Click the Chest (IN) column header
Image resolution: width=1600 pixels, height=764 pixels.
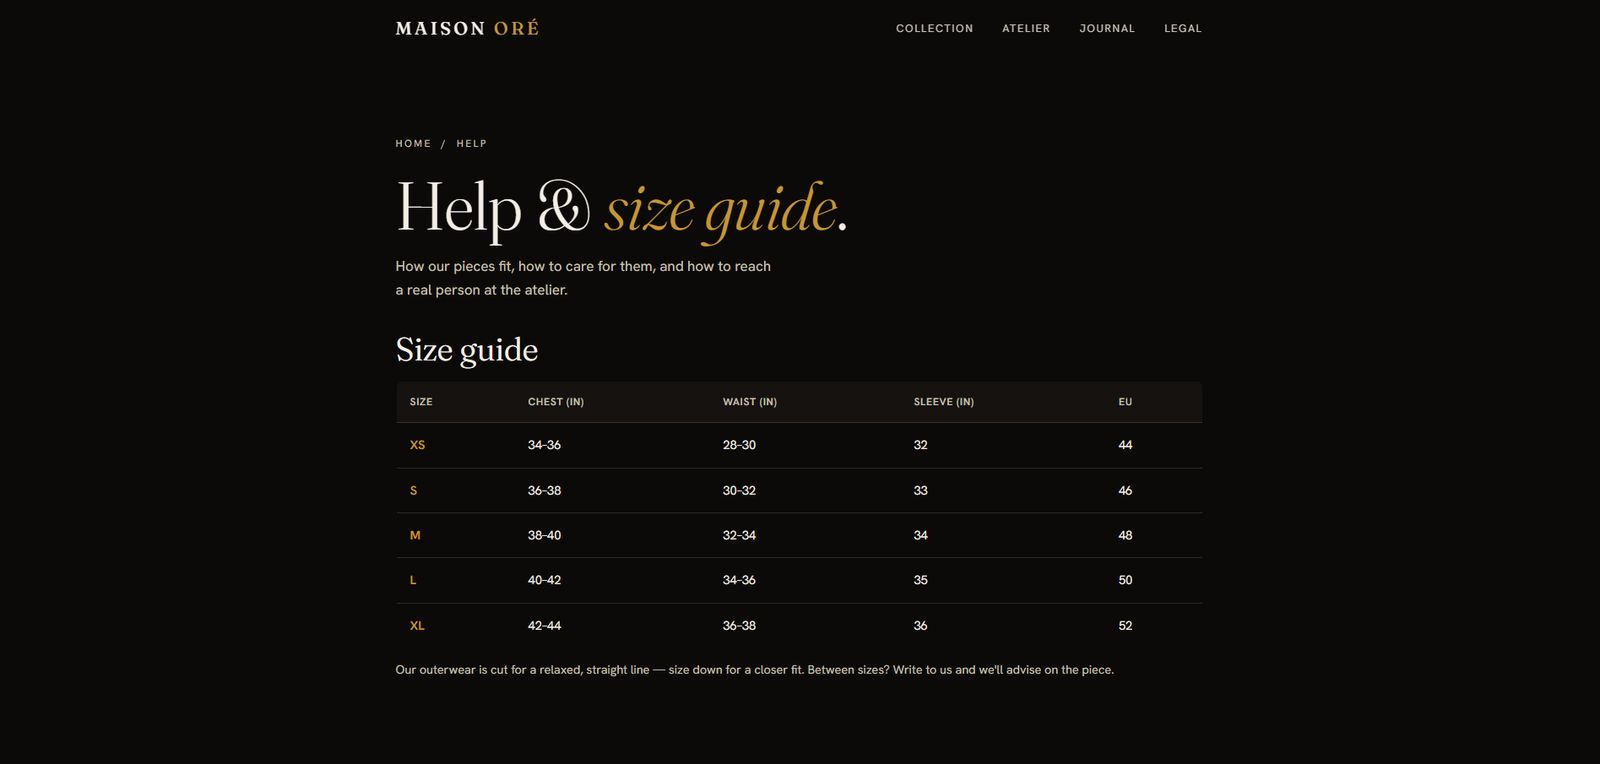click(556, 402)
